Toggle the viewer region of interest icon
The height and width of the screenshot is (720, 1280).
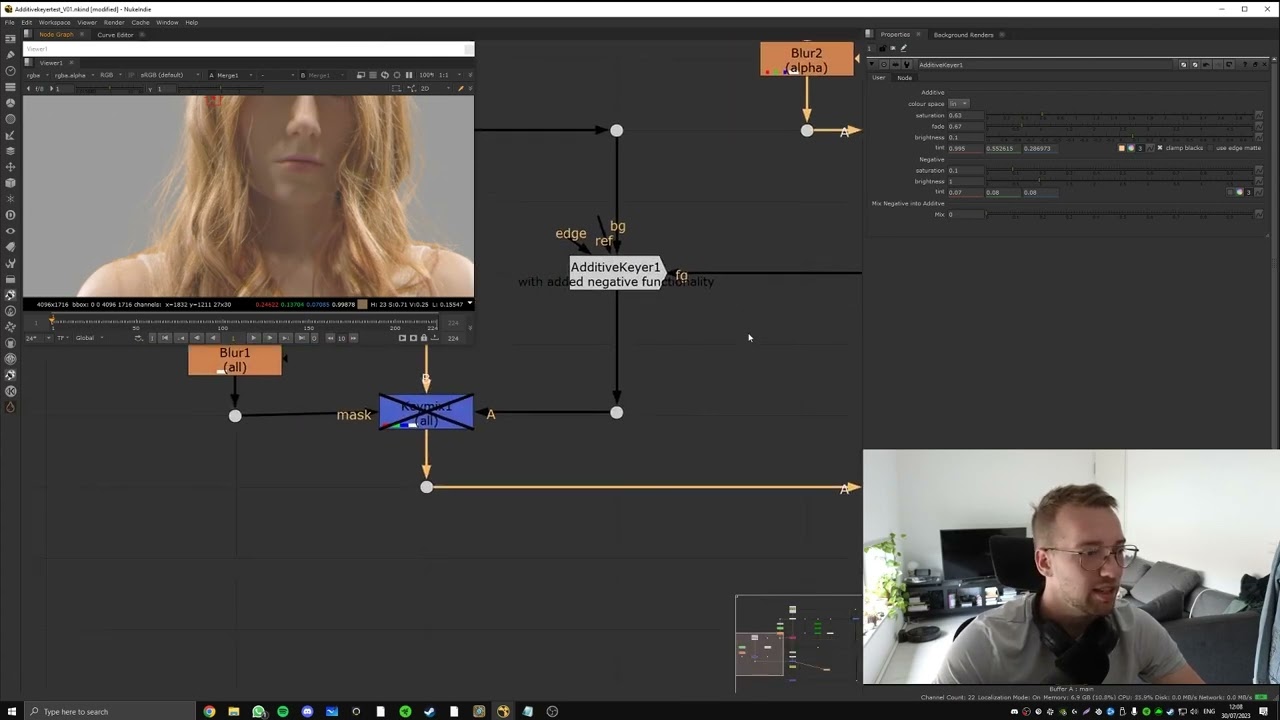pyautogui.click(x=396, y=89)
